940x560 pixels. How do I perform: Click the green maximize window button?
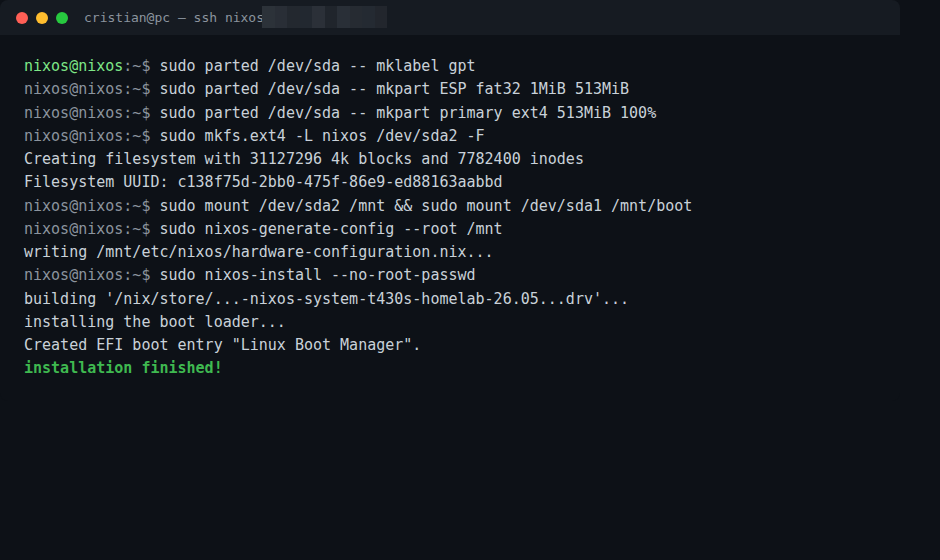click(62, 18)
